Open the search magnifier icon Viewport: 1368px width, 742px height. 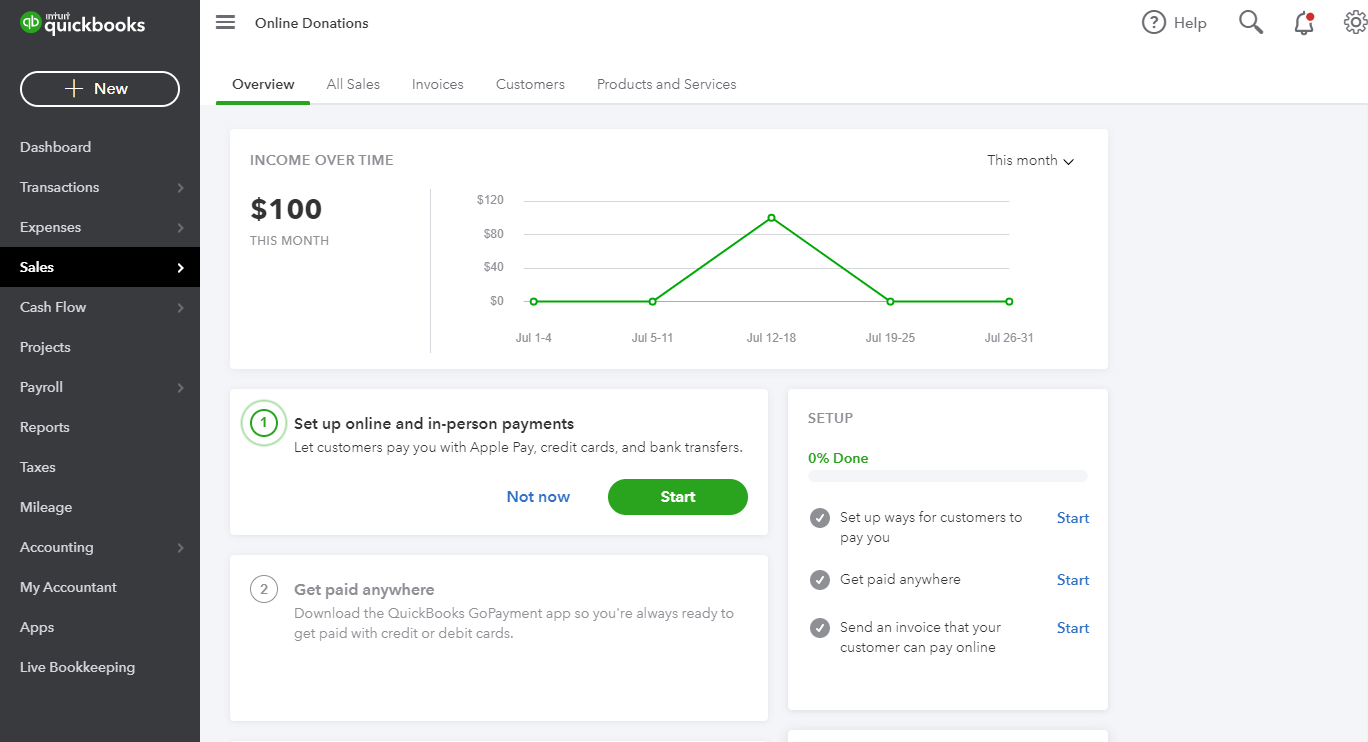[1251, 22]
